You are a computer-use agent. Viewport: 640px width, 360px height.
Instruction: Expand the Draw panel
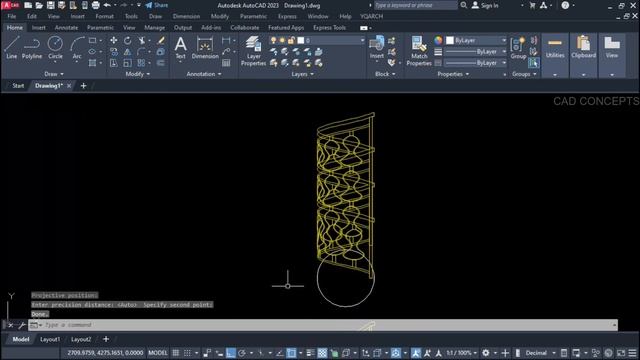(54, 74)
